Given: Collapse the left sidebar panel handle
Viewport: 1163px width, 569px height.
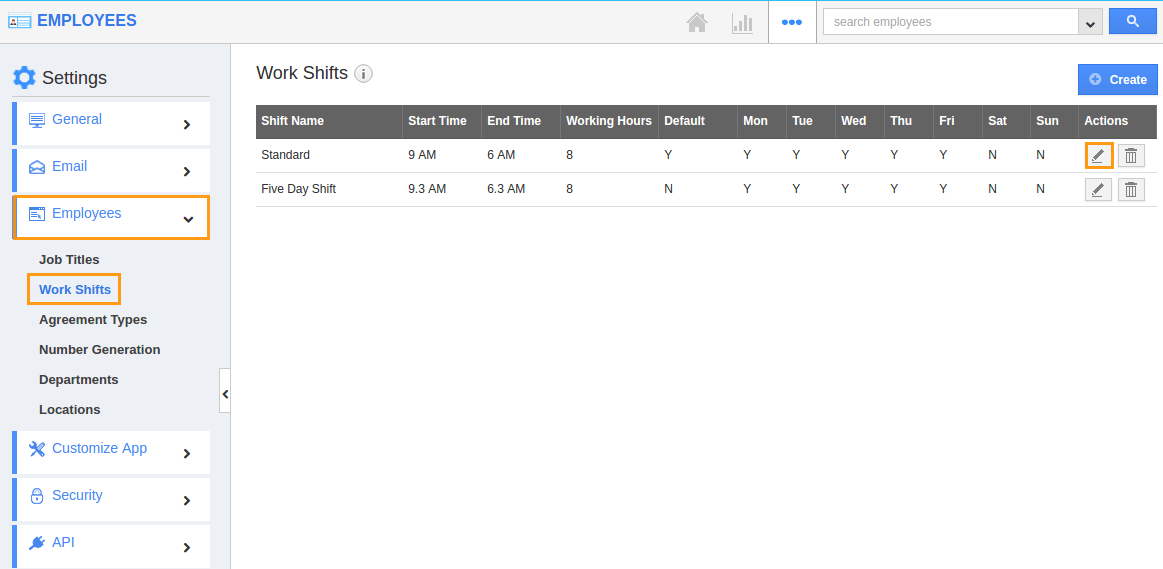Looking at the screenshot, I should [225, 394].
